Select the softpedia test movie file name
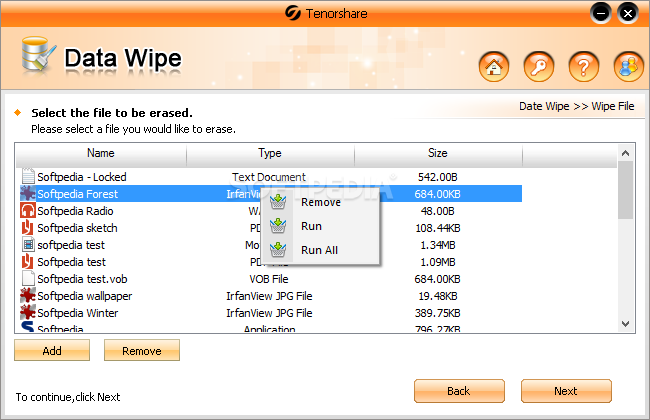Viewport: 650px width, 420px height. point(71,245)
